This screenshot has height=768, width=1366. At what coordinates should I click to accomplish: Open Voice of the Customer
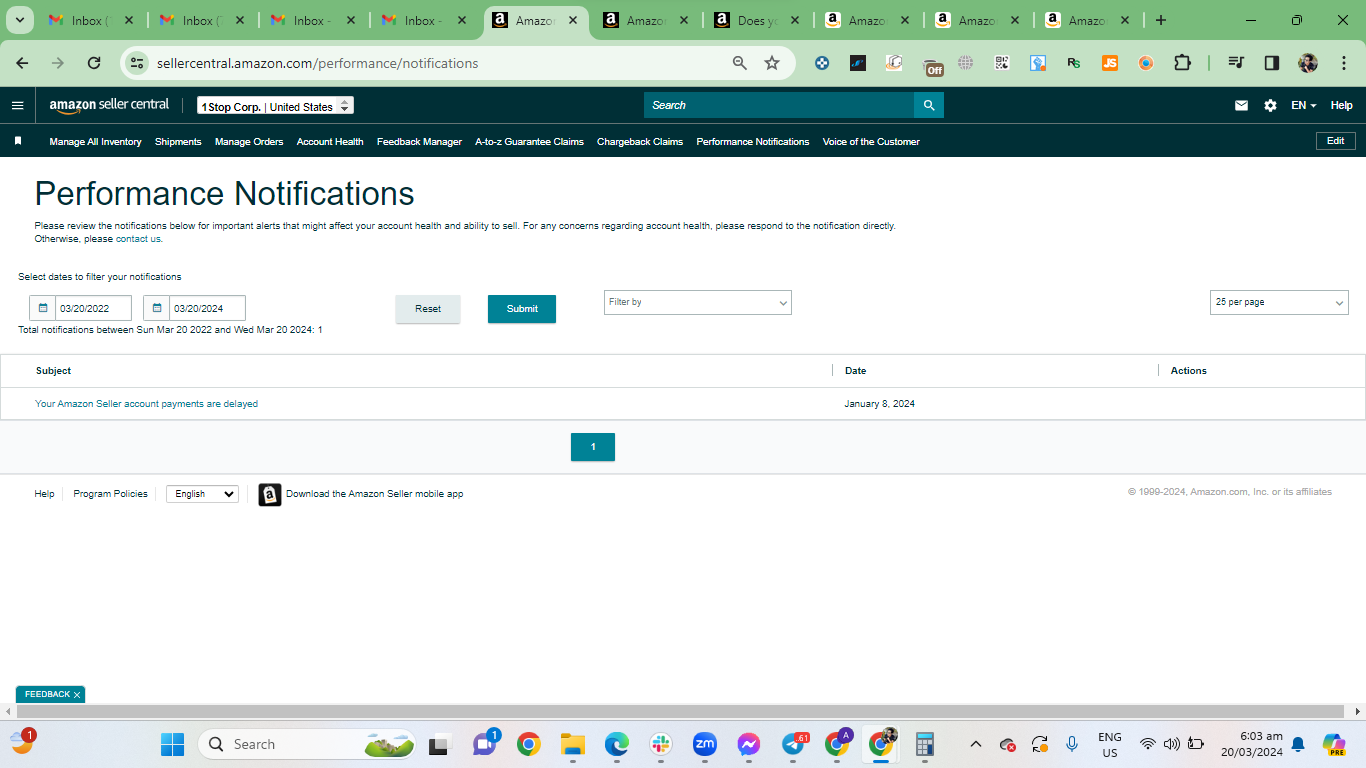871,142
